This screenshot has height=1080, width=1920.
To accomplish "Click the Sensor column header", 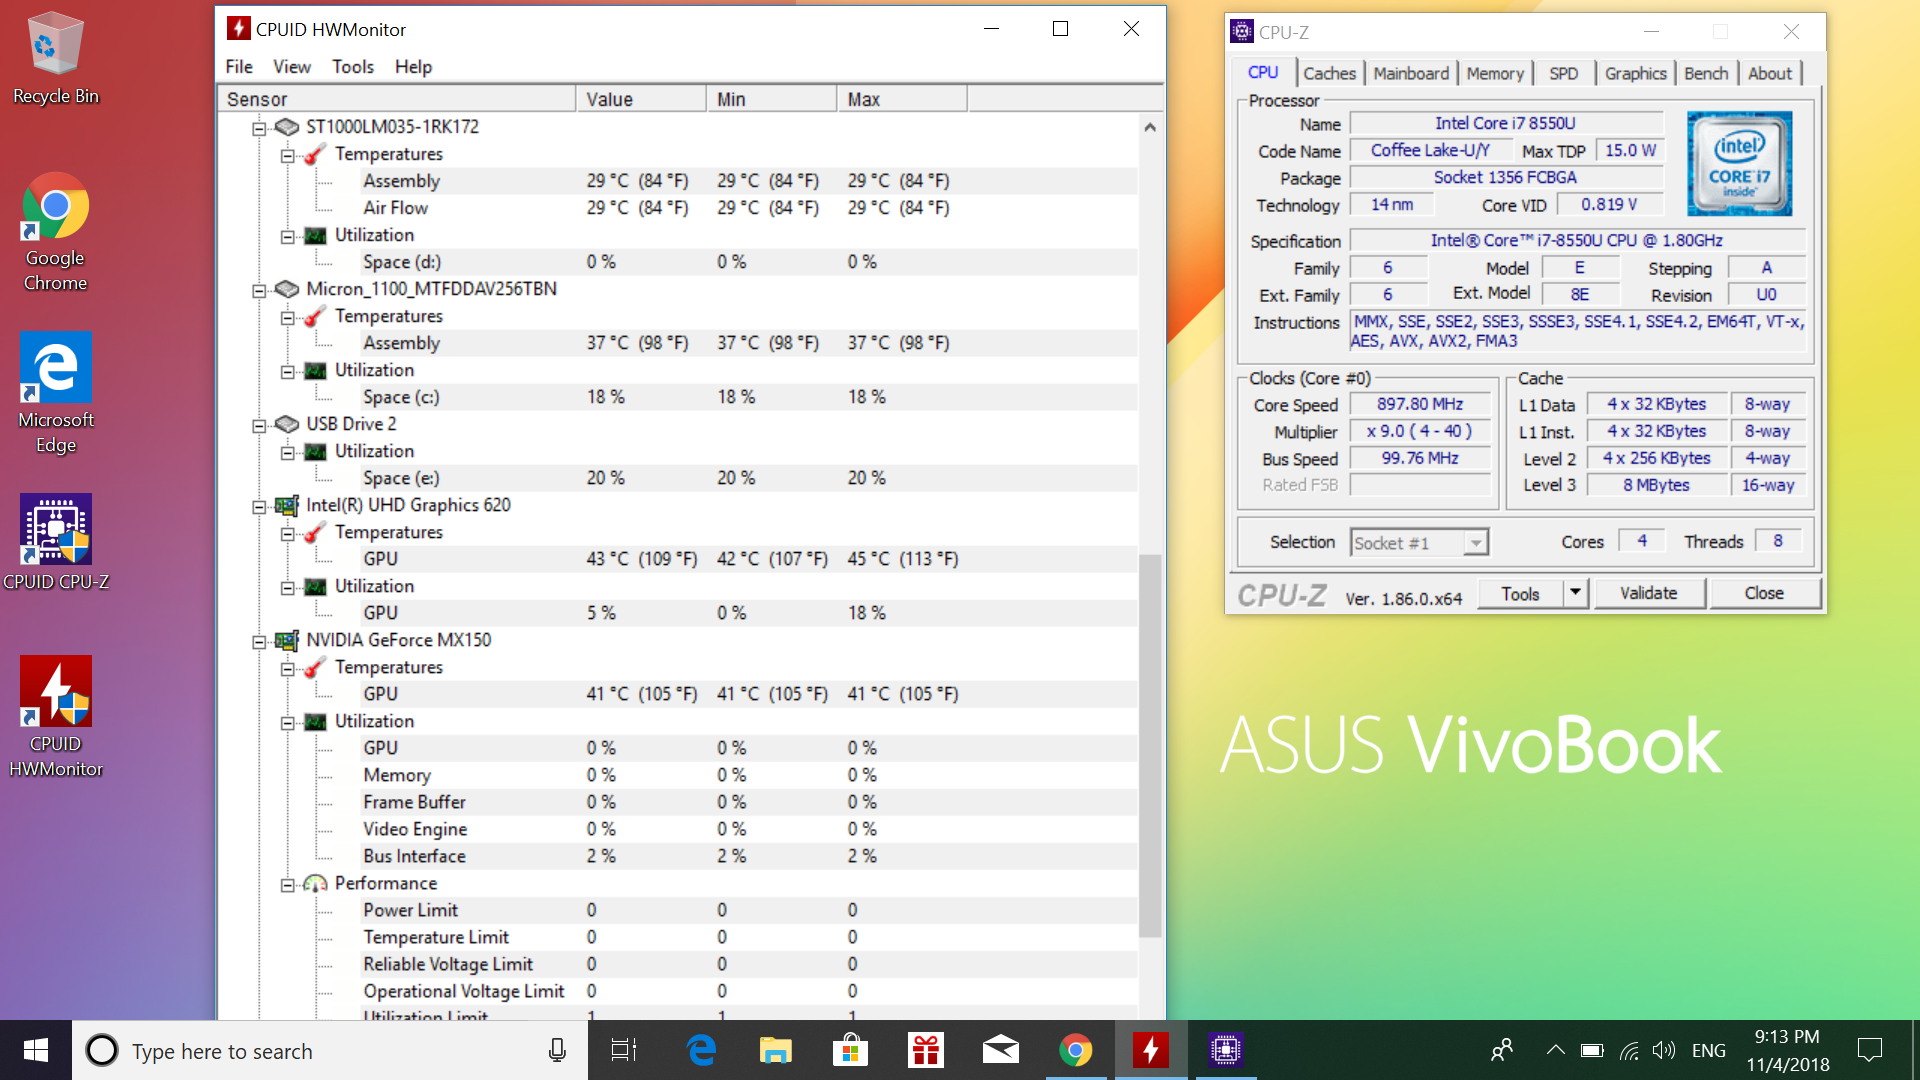I will [397, 99].
